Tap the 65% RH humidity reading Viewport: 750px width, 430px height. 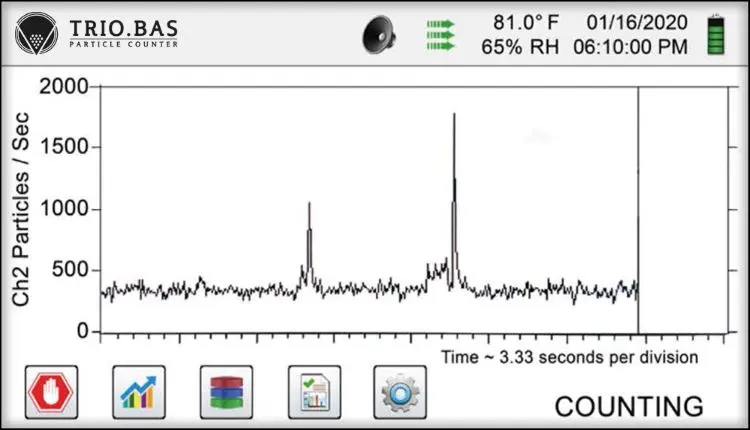(x=520, y=47)
